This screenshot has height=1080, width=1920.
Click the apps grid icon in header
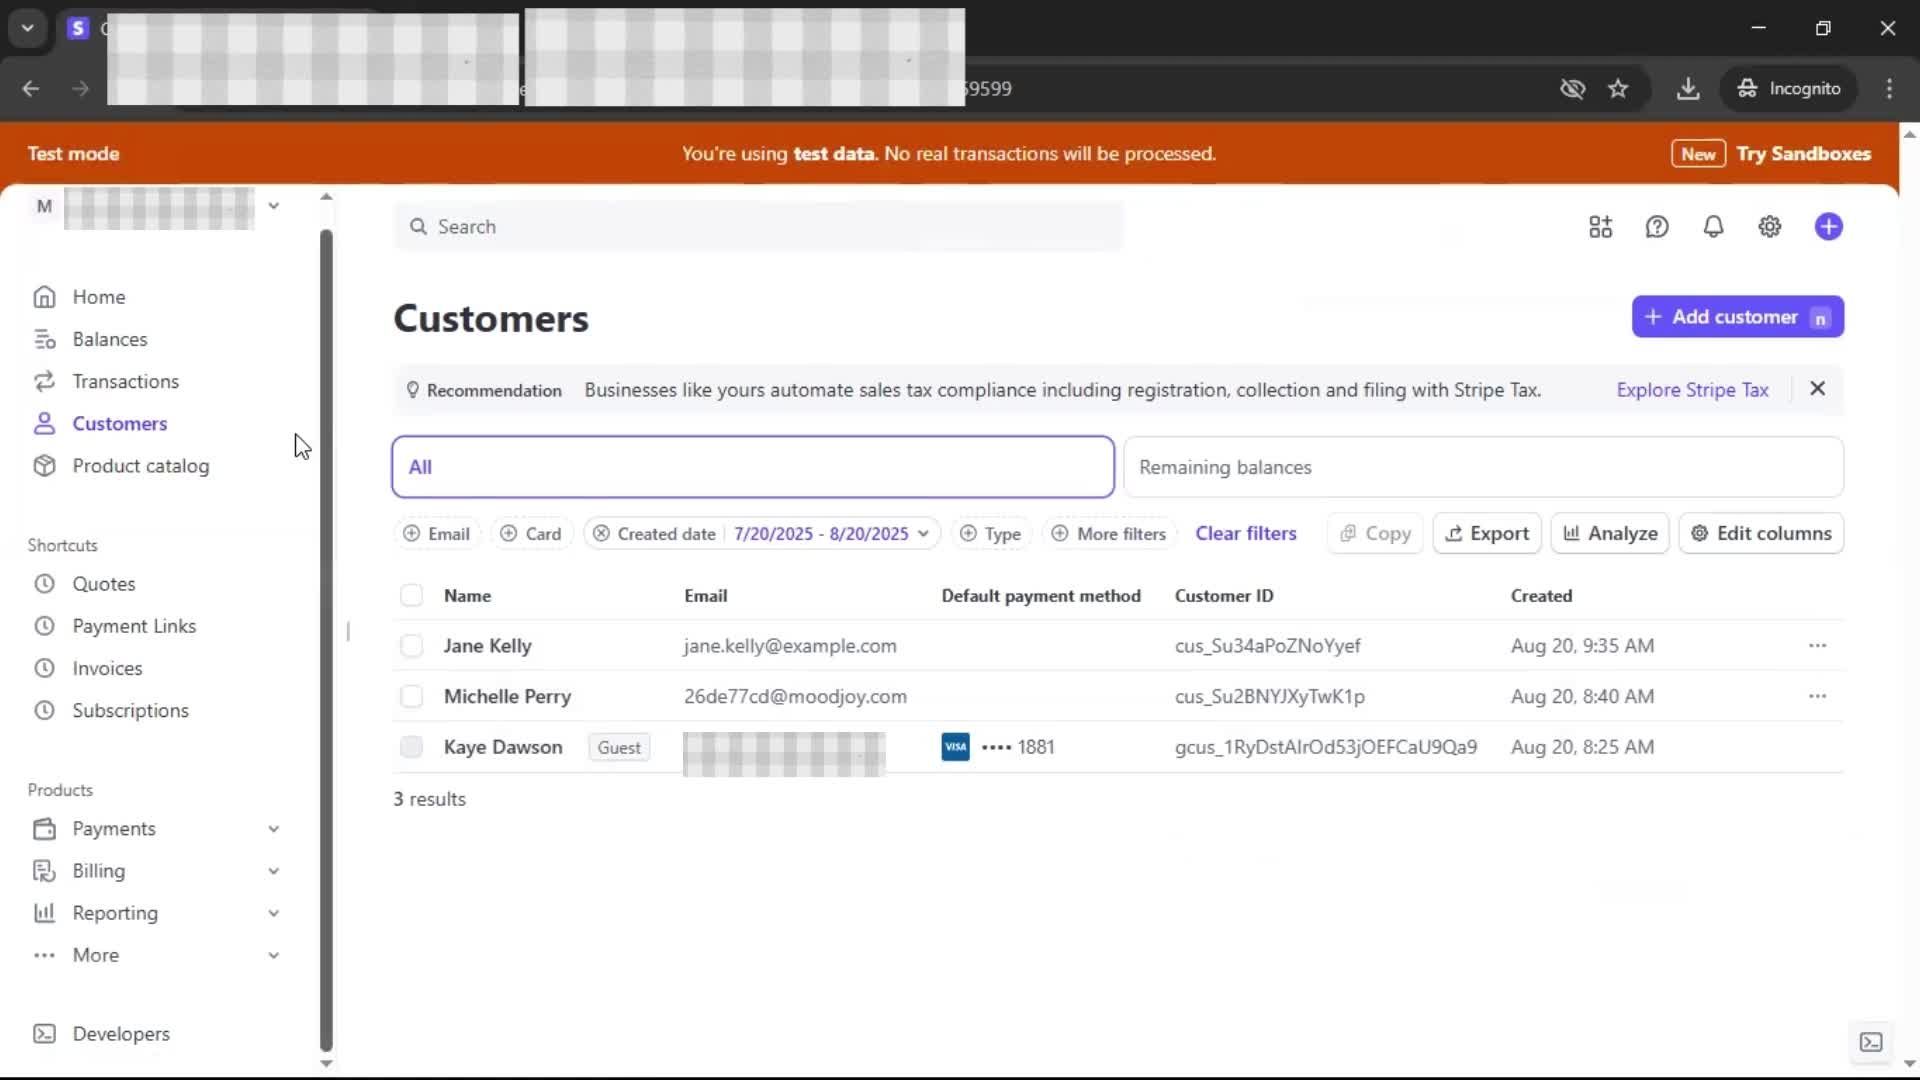[x=1600, y=227]
